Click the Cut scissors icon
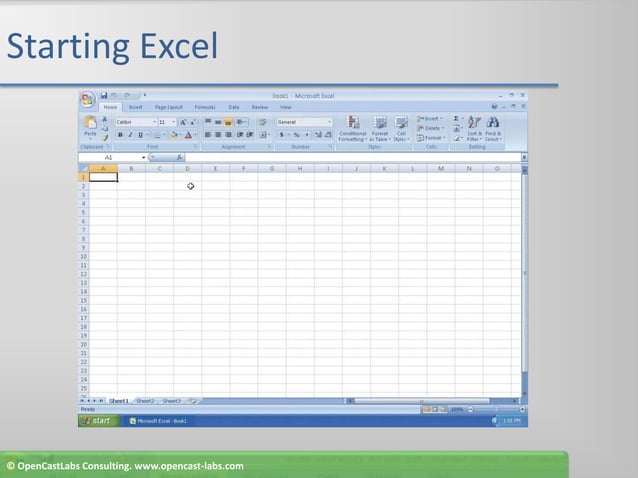Image resolution: width=638 pixels, height=478 pixels. pyautogui.click(x=105, y=119)
